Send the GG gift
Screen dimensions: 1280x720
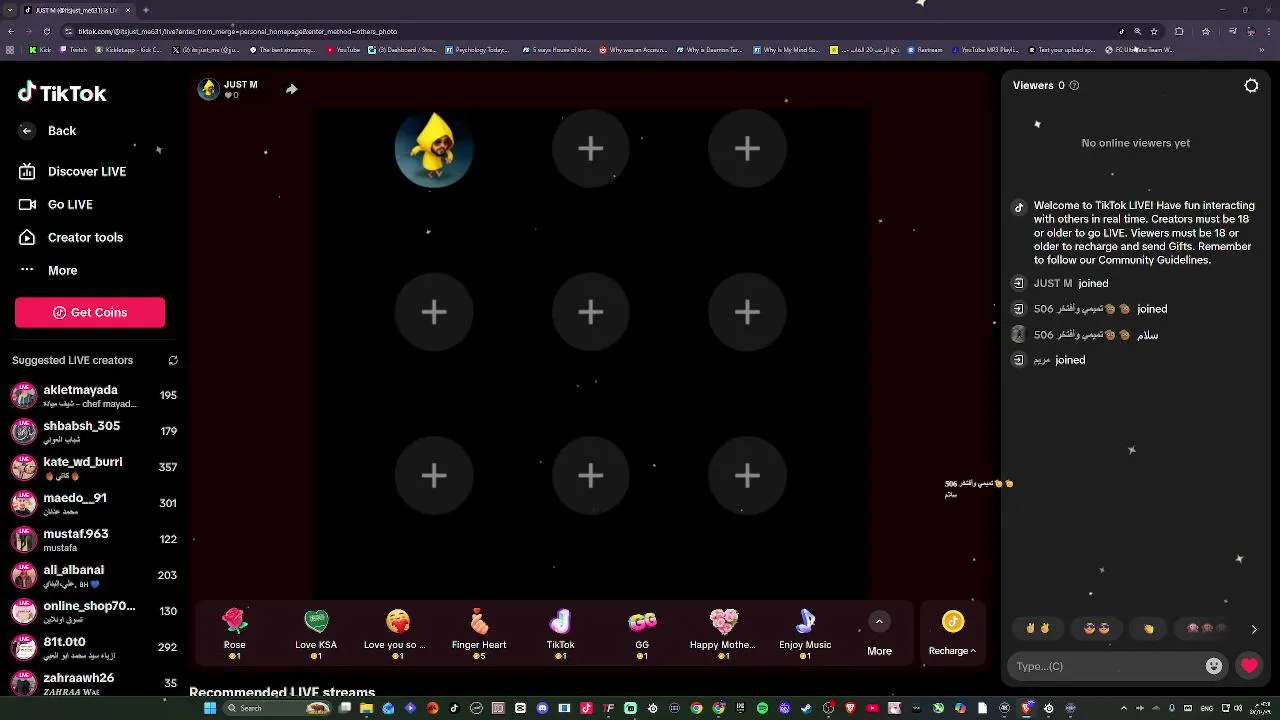[x=642, y=633]
